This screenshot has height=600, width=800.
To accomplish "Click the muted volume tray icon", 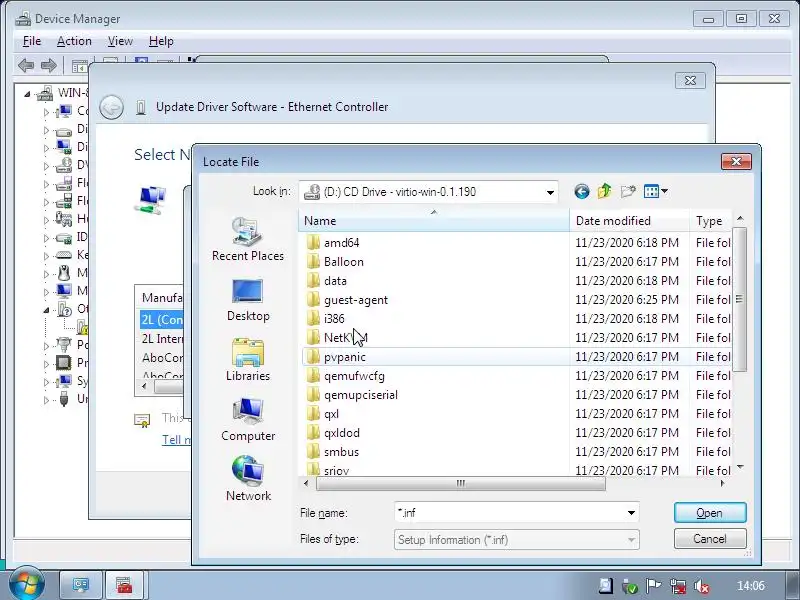I will point(702,587).
